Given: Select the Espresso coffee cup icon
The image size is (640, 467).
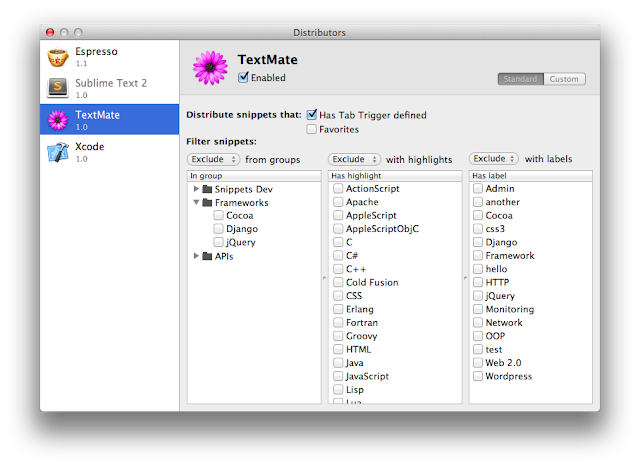Looking at the screenshot, I should [x=58, y=57].
